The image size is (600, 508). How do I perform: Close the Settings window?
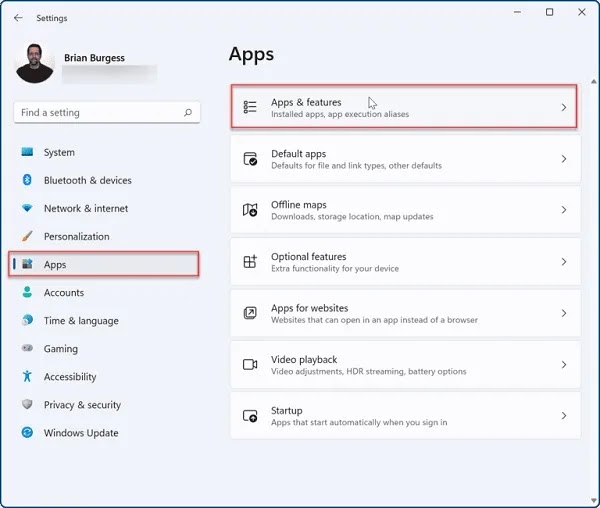click(x=582, y=12)
